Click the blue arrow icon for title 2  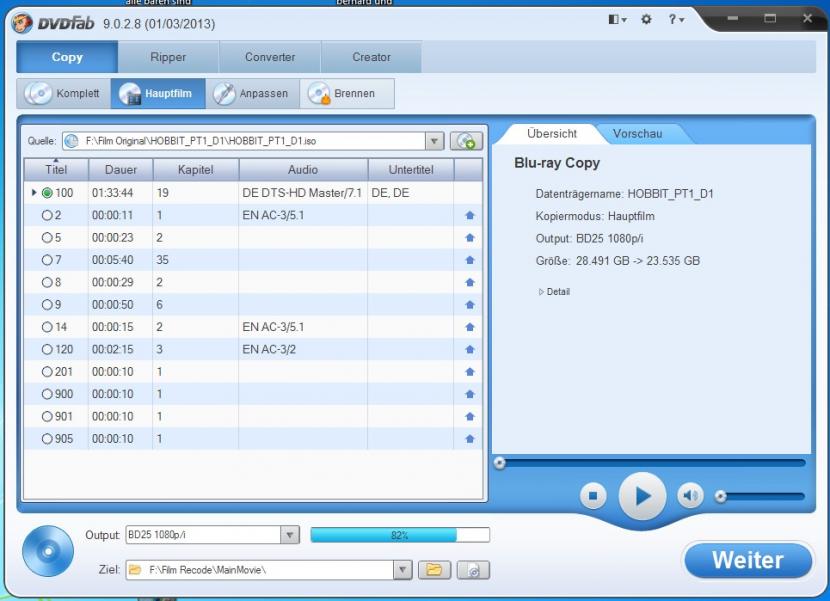[470, 216]
